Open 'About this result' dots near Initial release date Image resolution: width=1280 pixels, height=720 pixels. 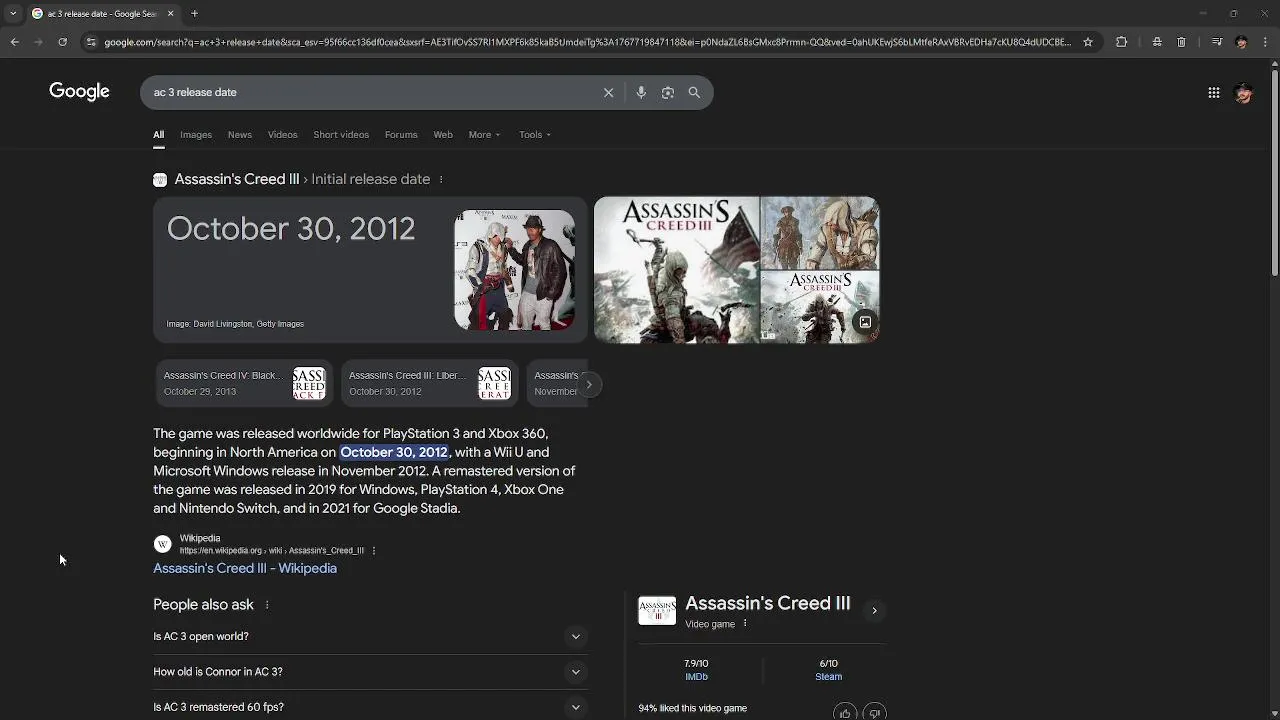coord(441,179)
